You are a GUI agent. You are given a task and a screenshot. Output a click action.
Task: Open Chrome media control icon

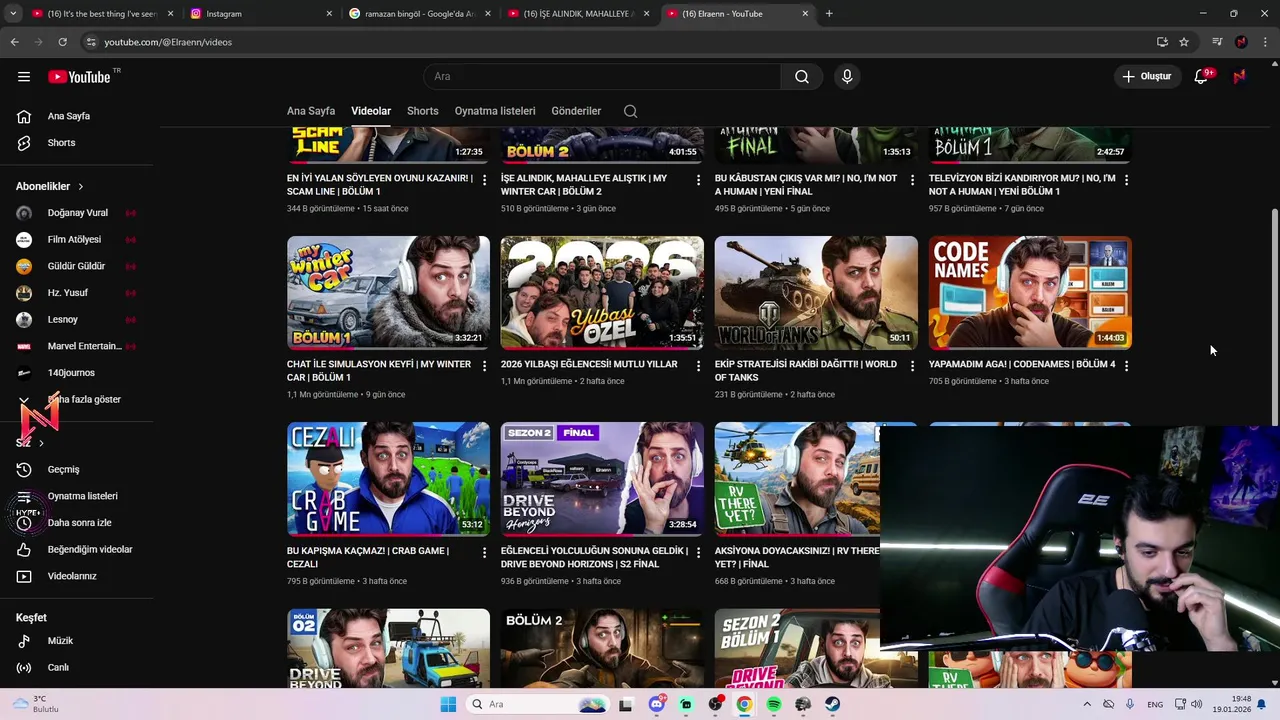tap(1217, 42)
